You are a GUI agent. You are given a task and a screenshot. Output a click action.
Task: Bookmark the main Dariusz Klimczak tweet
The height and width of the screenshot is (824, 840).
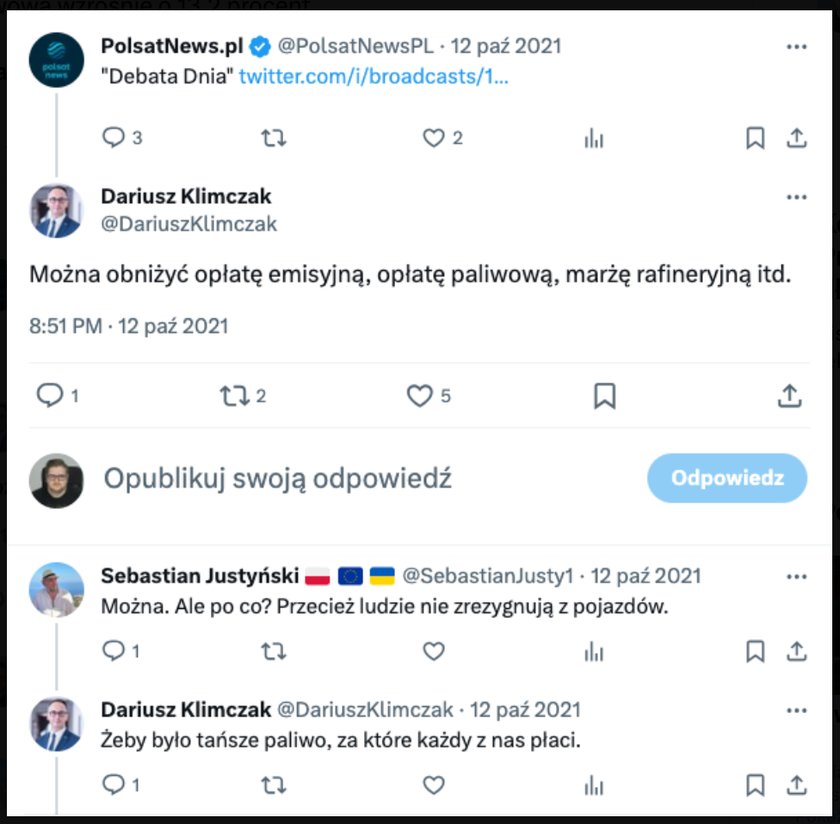point(604,396)
